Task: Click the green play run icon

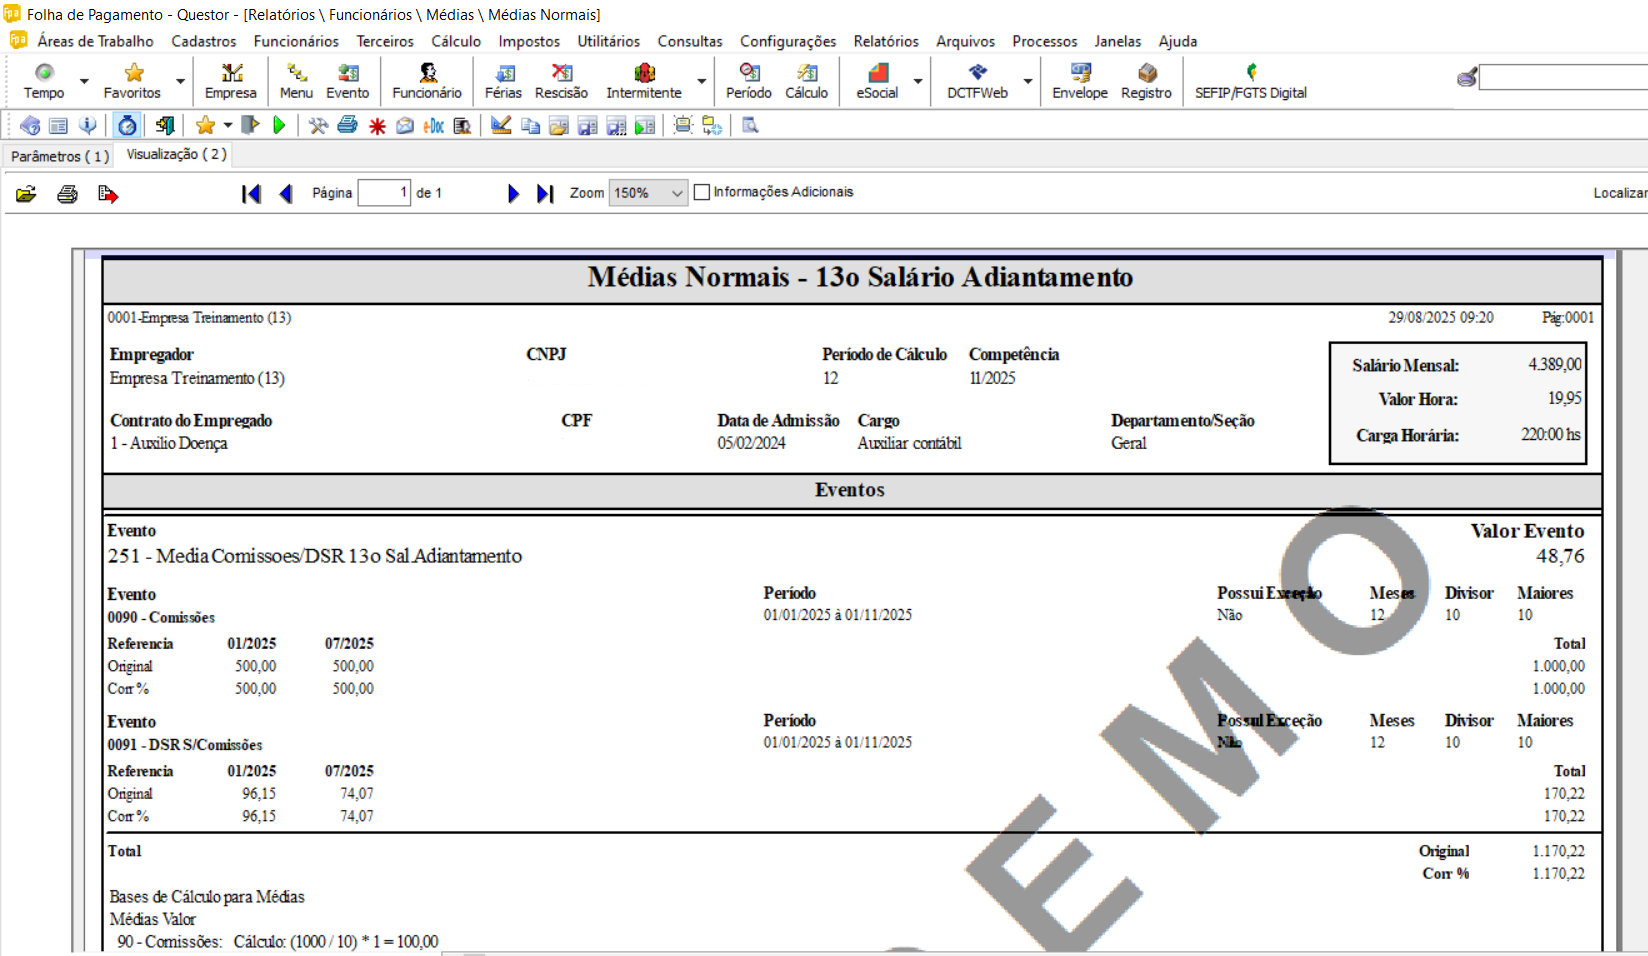Action: point(279,125)
